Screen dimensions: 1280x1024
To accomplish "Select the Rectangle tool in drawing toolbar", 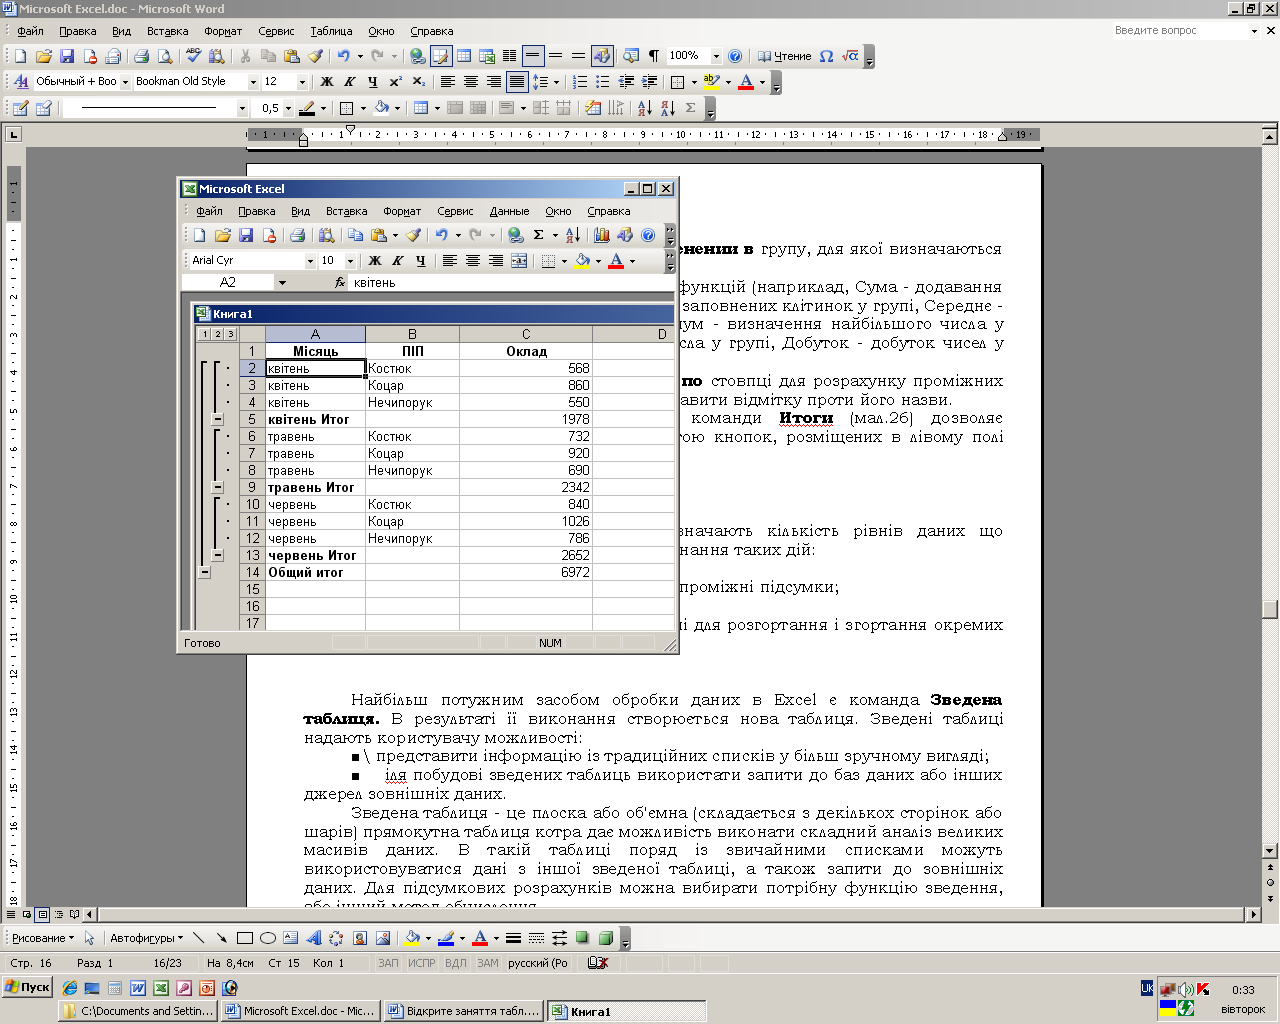I will click(x=245, y=938).
